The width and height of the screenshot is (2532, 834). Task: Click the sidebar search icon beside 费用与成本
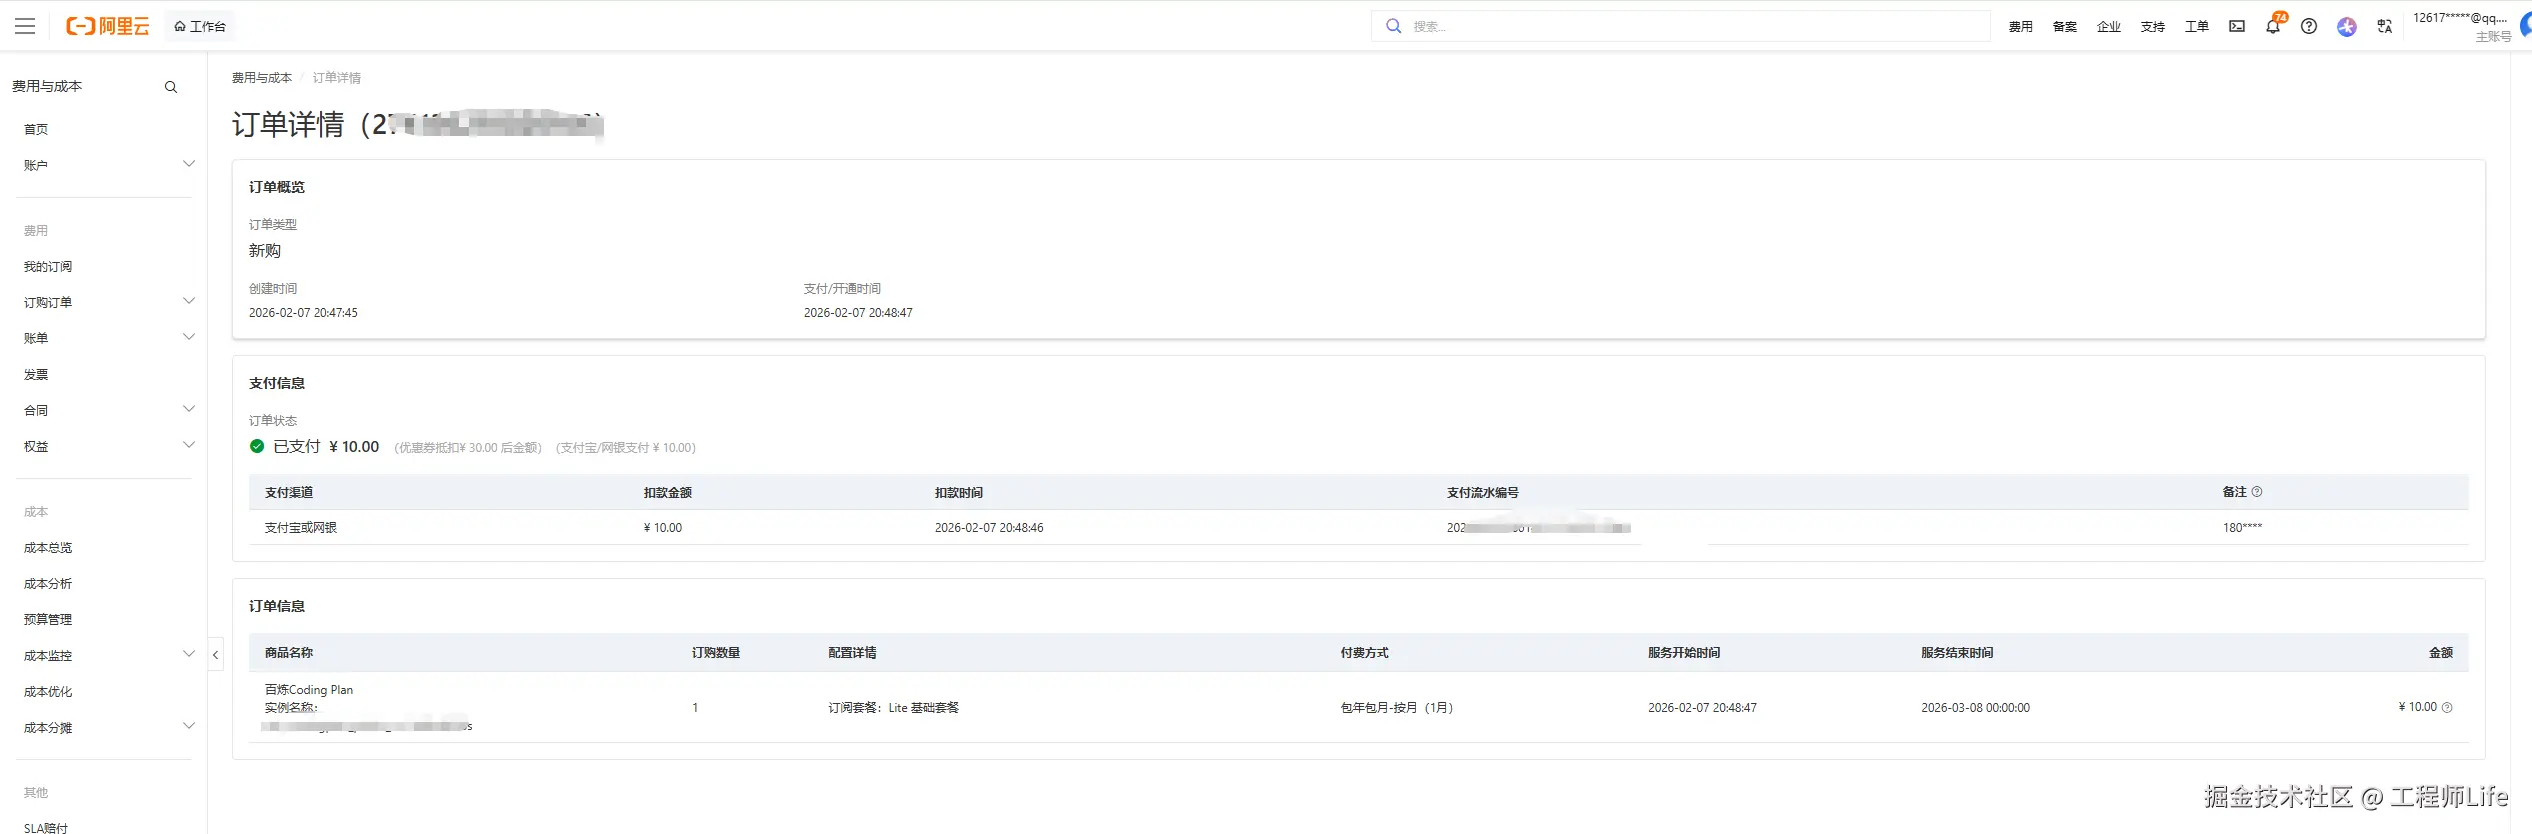(x=171, y=87)
